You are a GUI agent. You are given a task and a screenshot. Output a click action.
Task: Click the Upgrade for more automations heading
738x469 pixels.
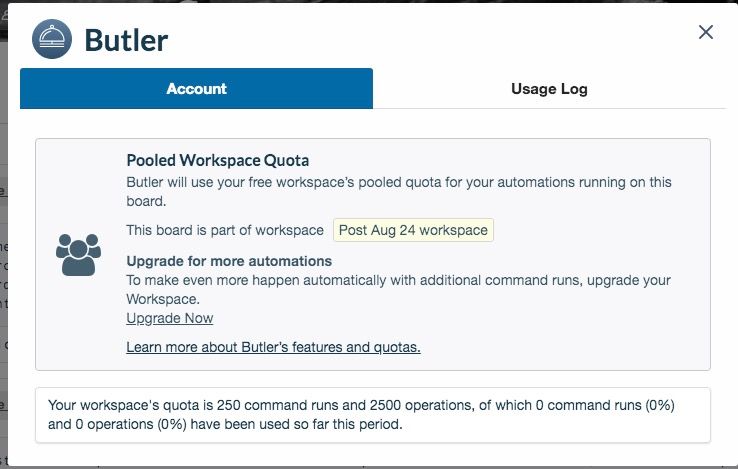(229, 261)
